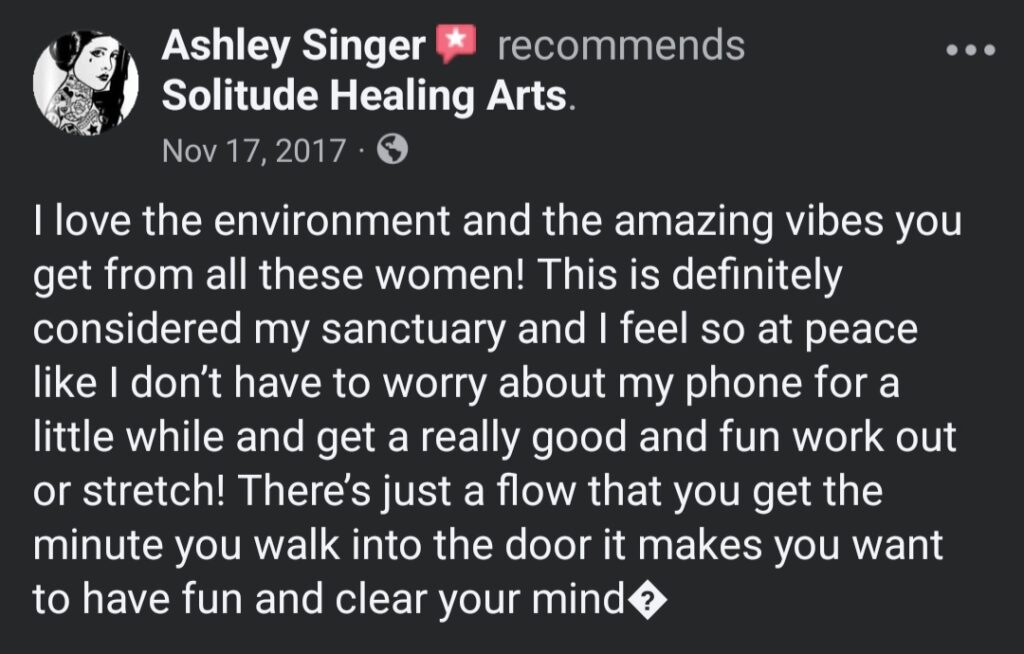
Task: Click the globe public audience icon
Action: 392,150
